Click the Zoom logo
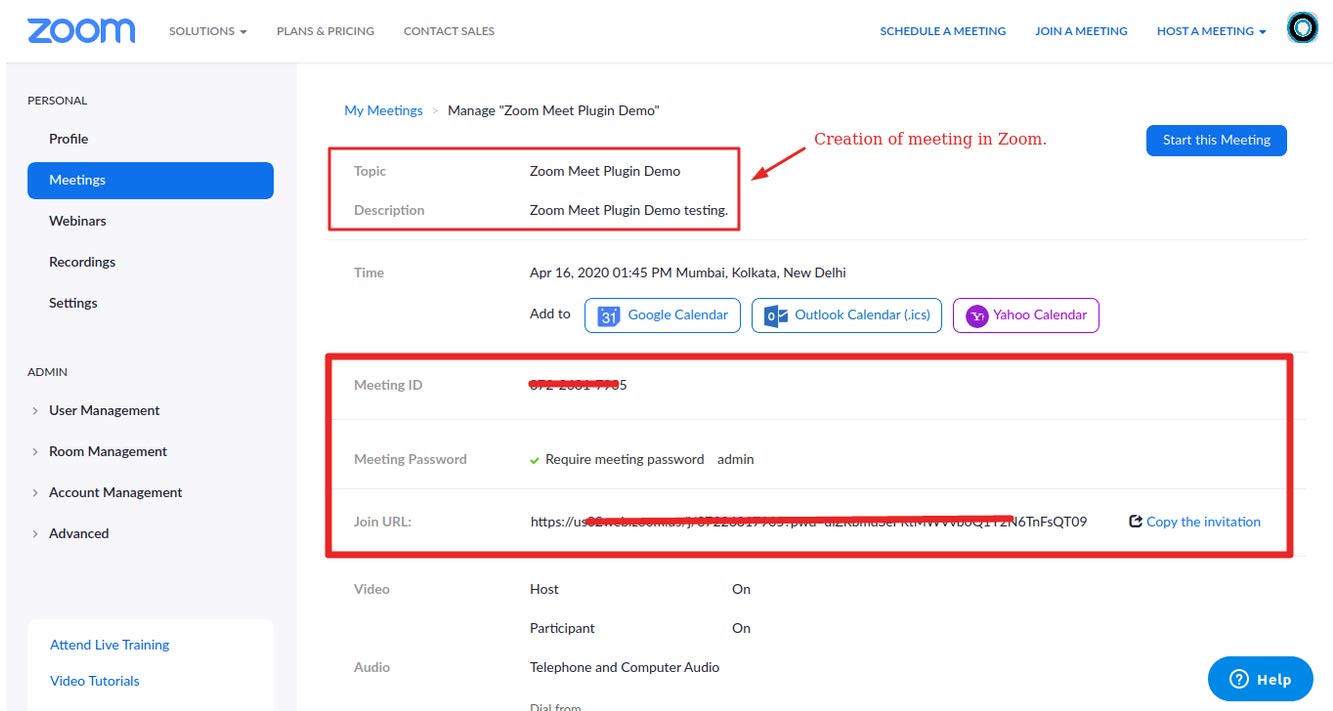The height and width of the screenshot is (711, 1333). (81, 30)
